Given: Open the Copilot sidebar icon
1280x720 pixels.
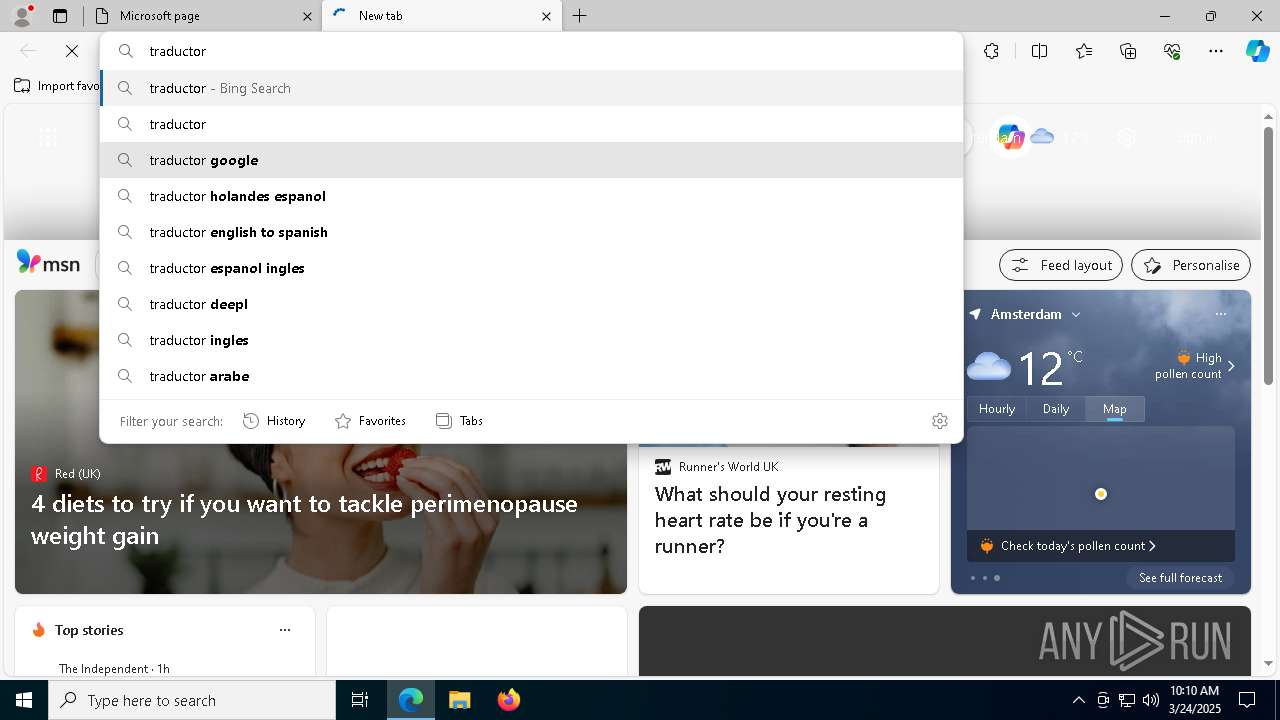Looking at the screenshot, I should [x=1257, y=51].
